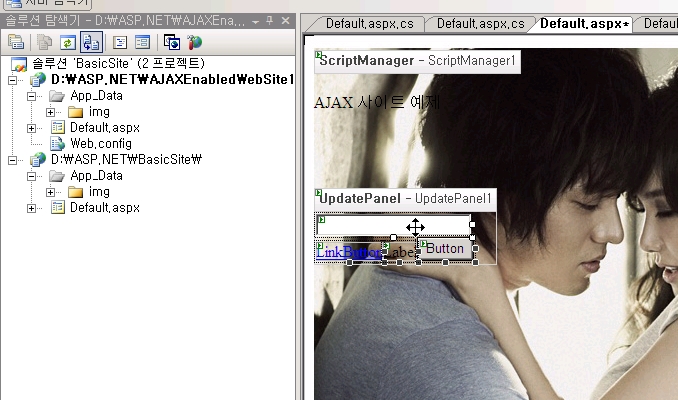Click the 'AJAX 사이트 예제' heading text
Viewport: 678px width, 400px height.
pyautogui.click(x=376, y=103)
